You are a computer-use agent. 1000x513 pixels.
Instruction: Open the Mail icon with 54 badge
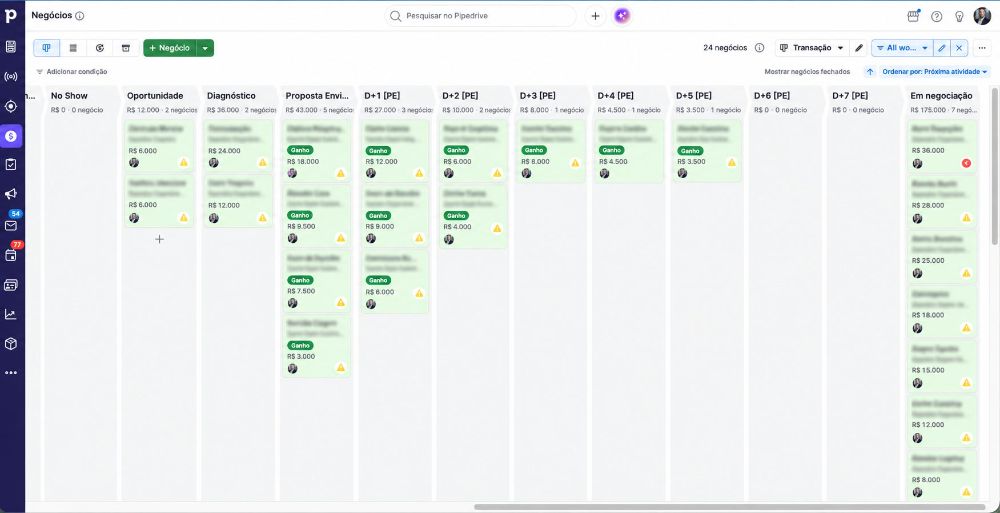11,225
